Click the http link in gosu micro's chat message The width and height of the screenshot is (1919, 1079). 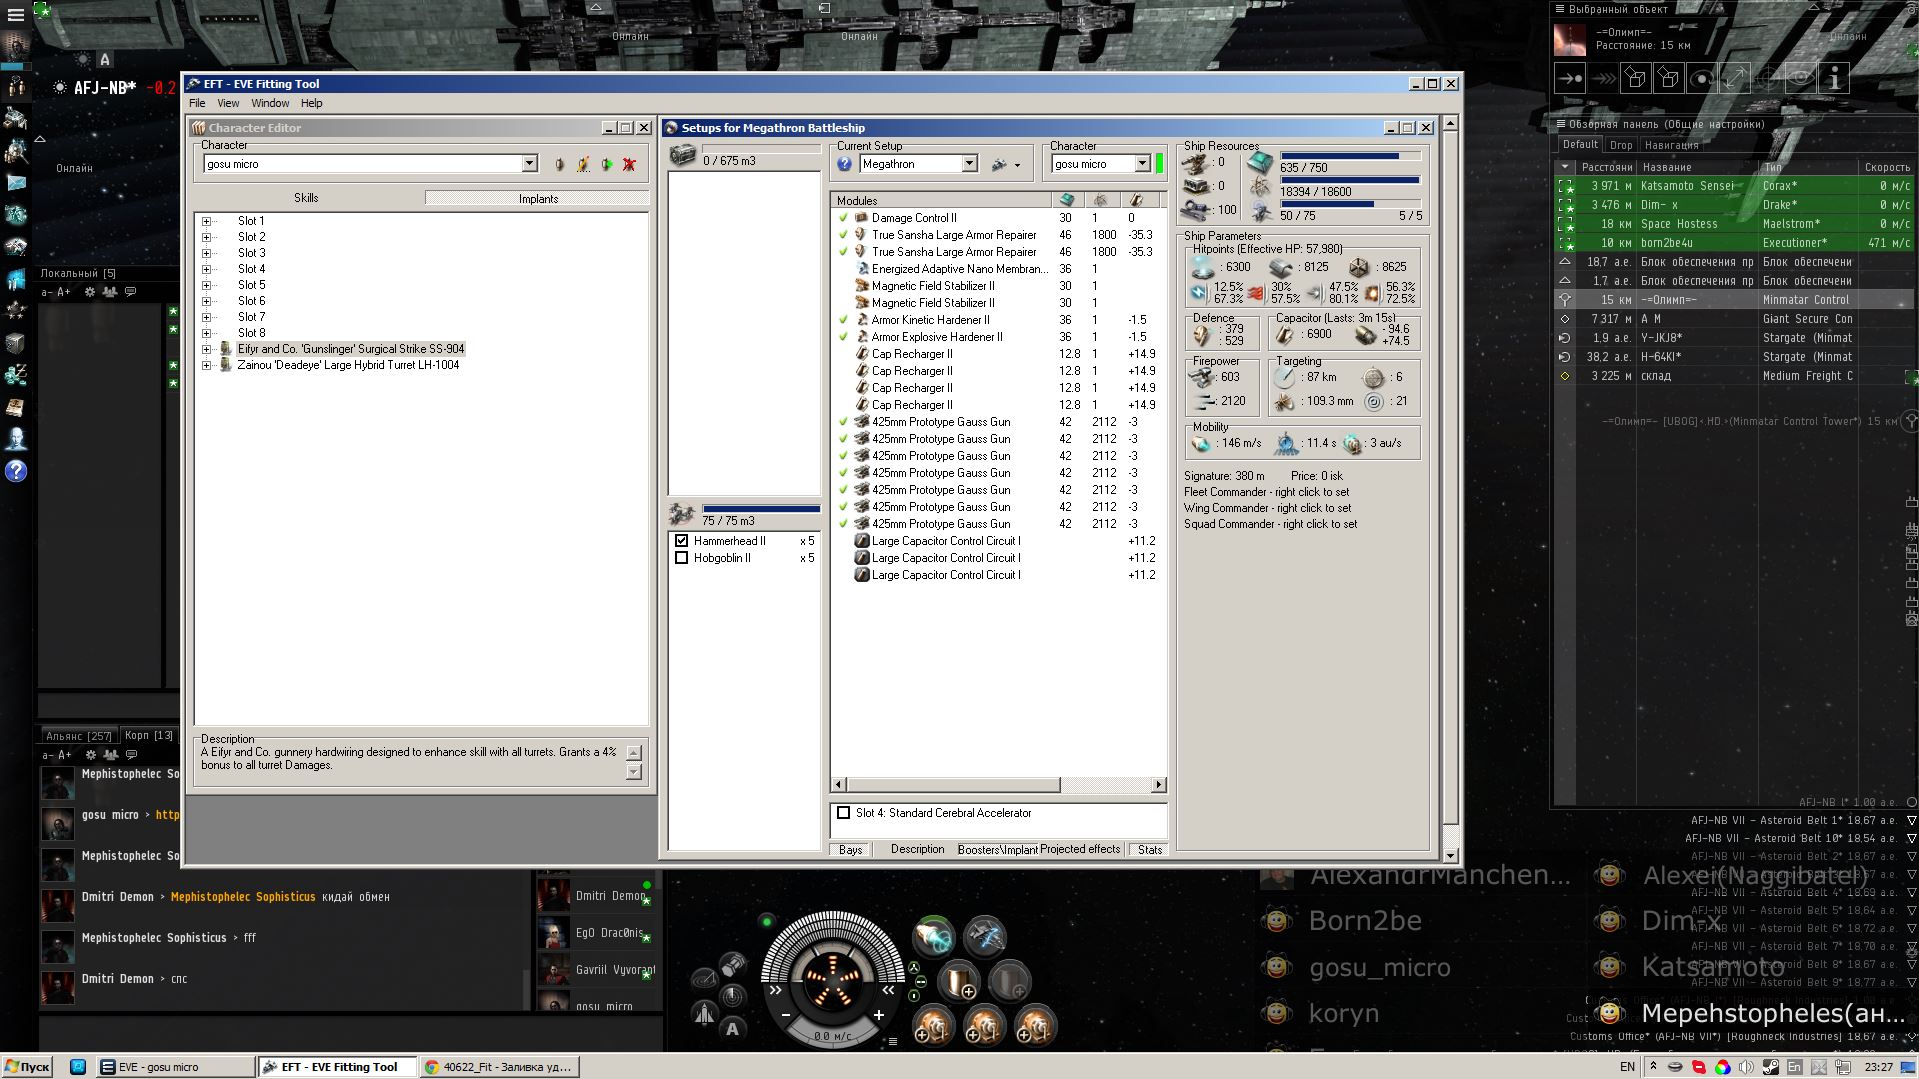tap(167, 815)
